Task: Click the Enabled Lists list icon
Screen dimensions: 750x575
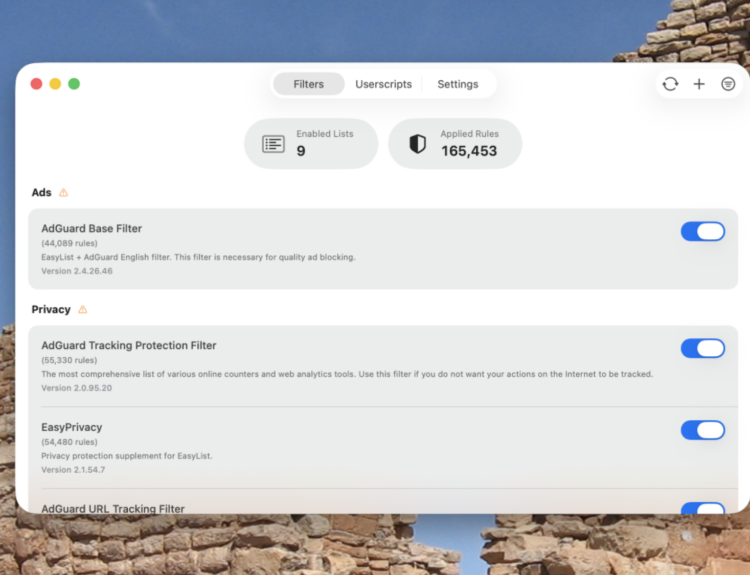Action: pyautogui.click(x=273, y=144)
